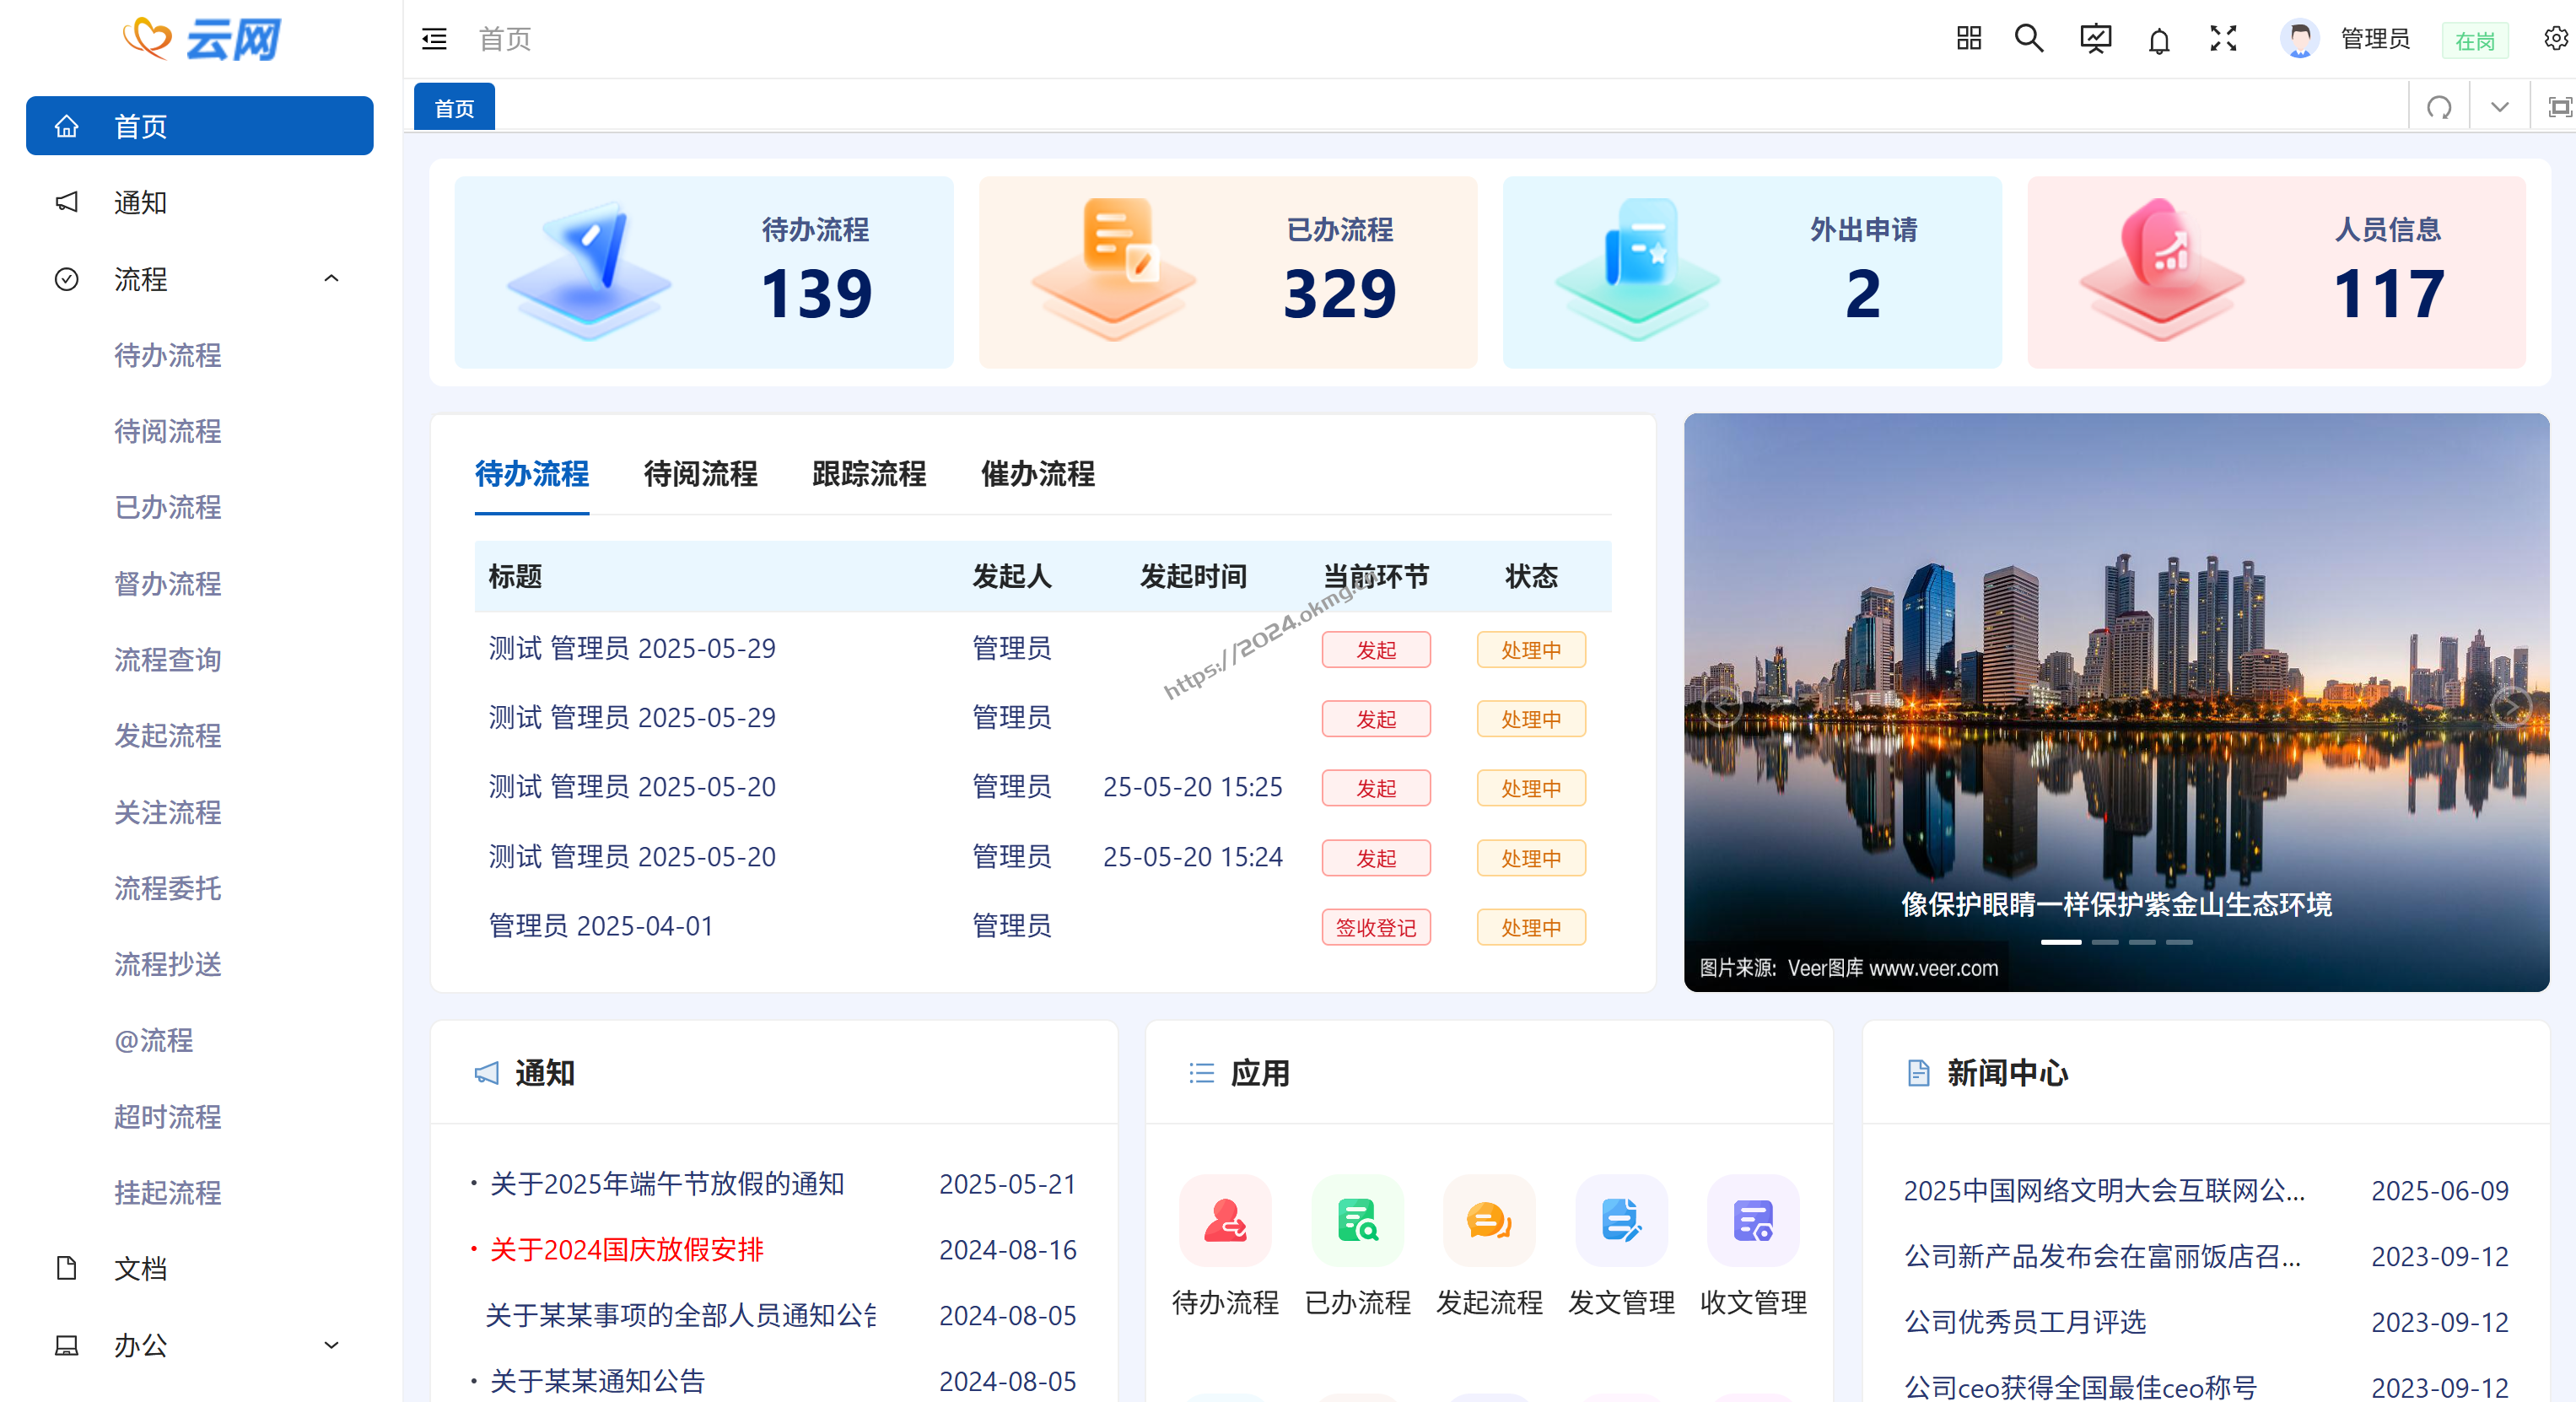Viewport: 2576px width, 1402px height.
Task: Collapse the sidebar with the hamburger toggle
Action: (434, 38)
